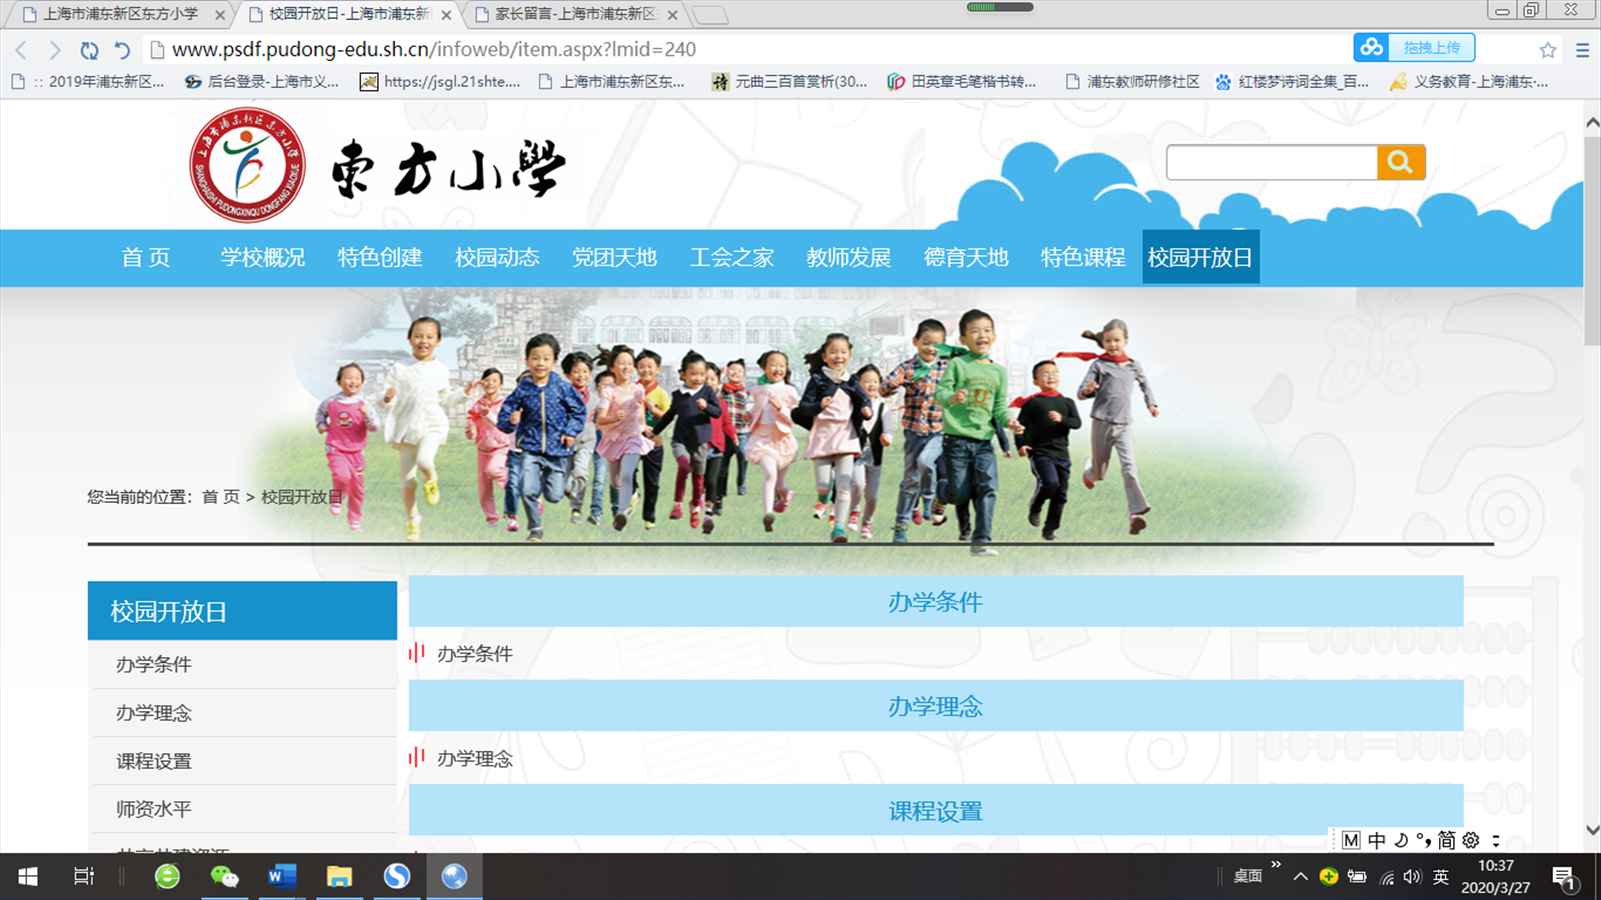1601x900 pixels.
Task: Open WeChat from the taskbar
Action: (224, 877)
